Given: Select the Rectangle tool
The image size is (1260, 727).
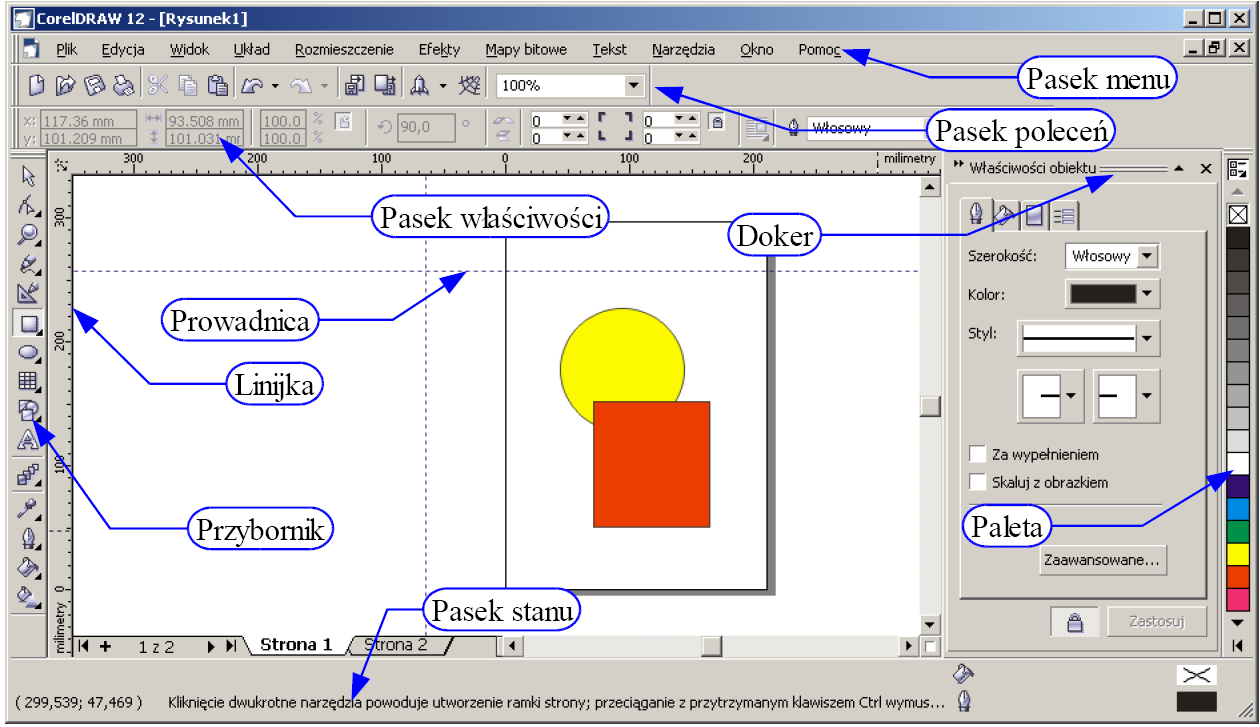Looking at the screenshot, I should [28, 323].
